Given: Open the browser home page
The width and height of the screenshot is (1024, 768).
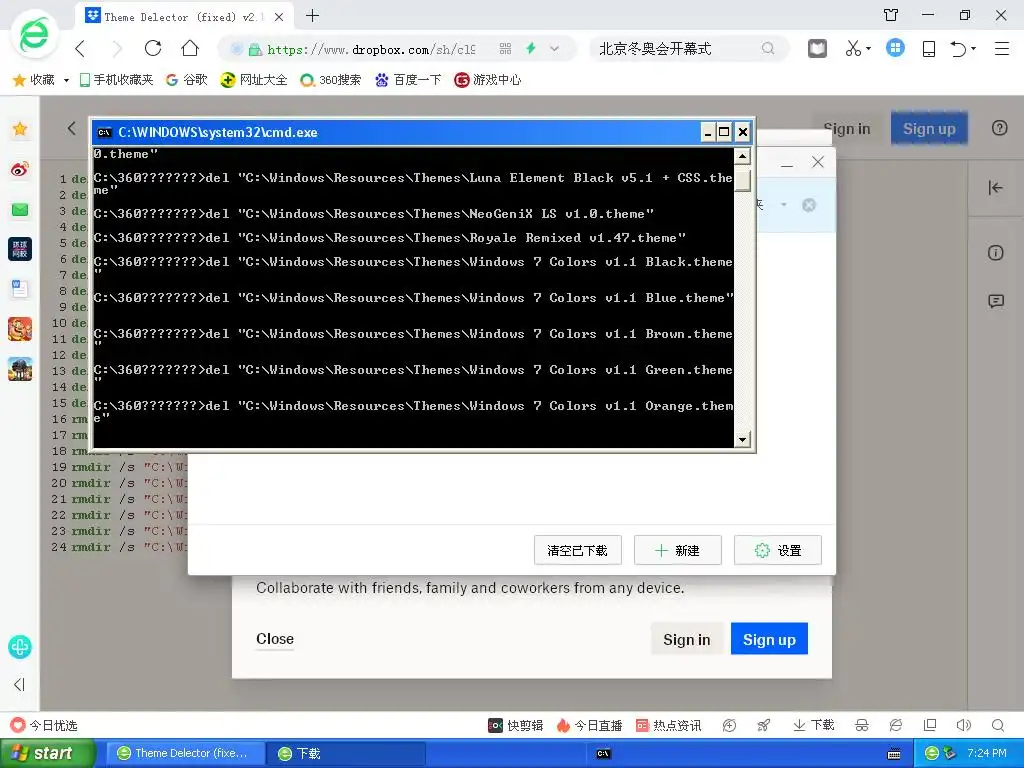Looking at the screenshot, I should tap(190, 48).
